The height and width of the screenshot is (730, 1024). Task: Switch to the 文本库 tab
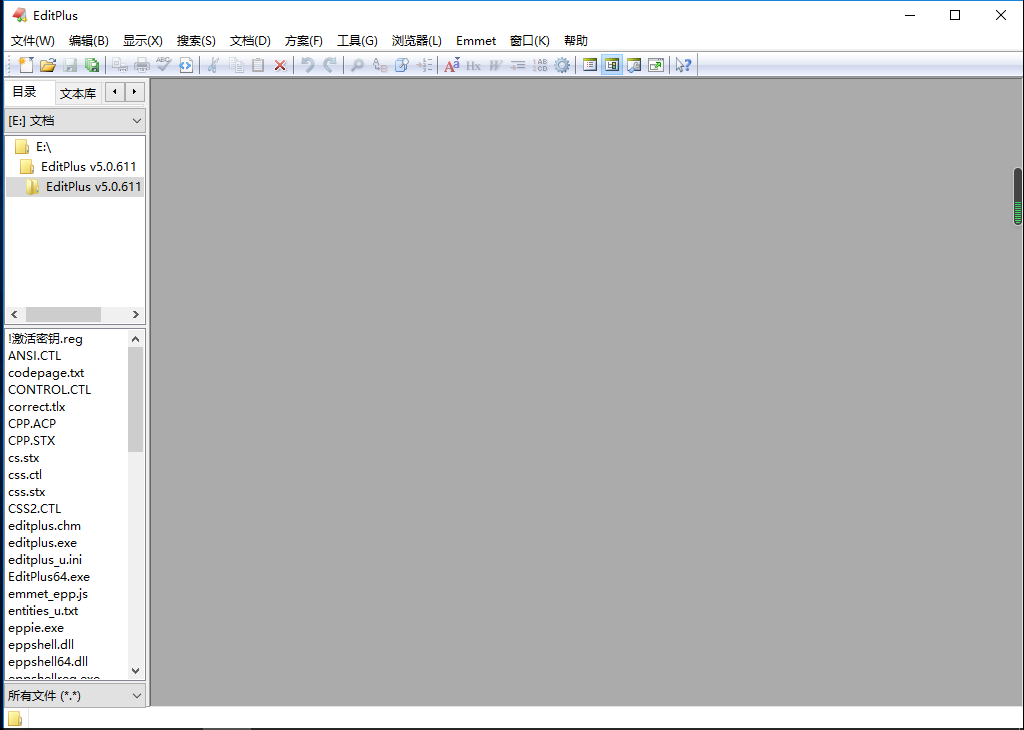pyautogui.click(x=78, y=92)
